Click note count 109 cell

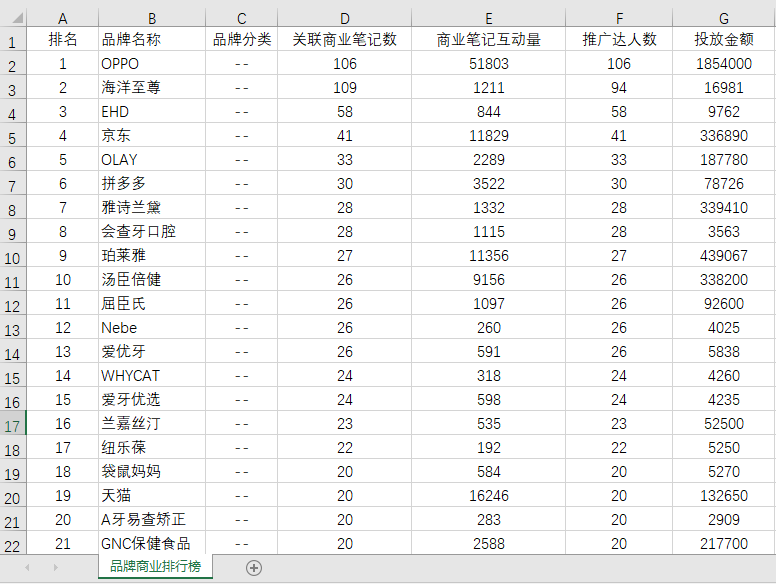point(344,88)
